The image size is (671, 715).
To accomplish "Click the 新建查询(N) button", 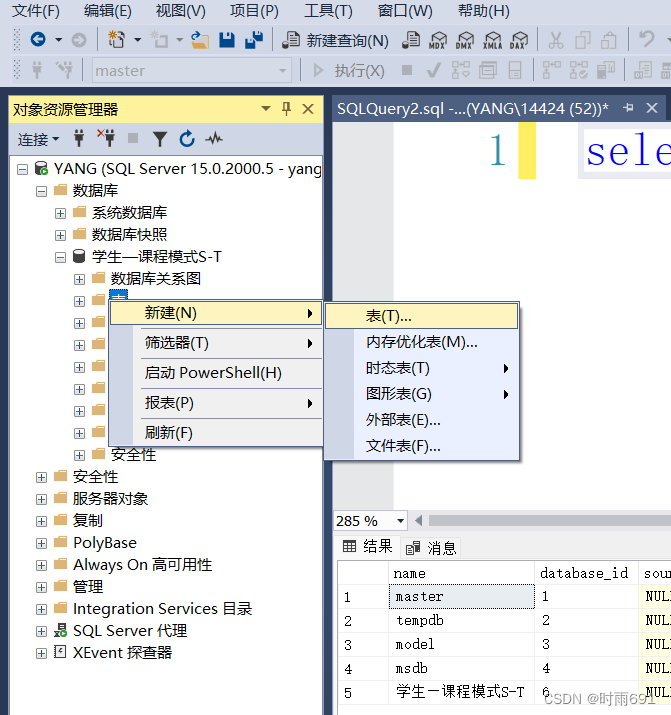I will point(335,41).
